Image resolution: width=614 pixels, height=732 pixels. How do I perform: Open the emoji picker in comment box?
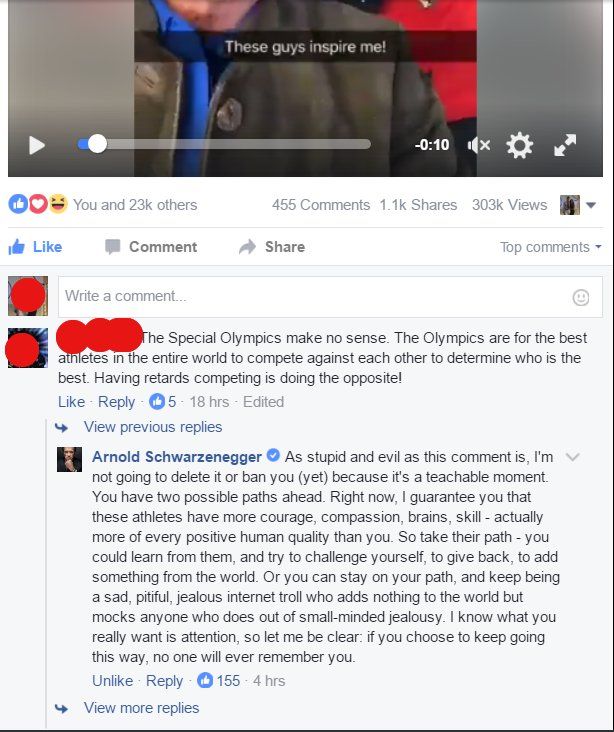pos(580,297)
